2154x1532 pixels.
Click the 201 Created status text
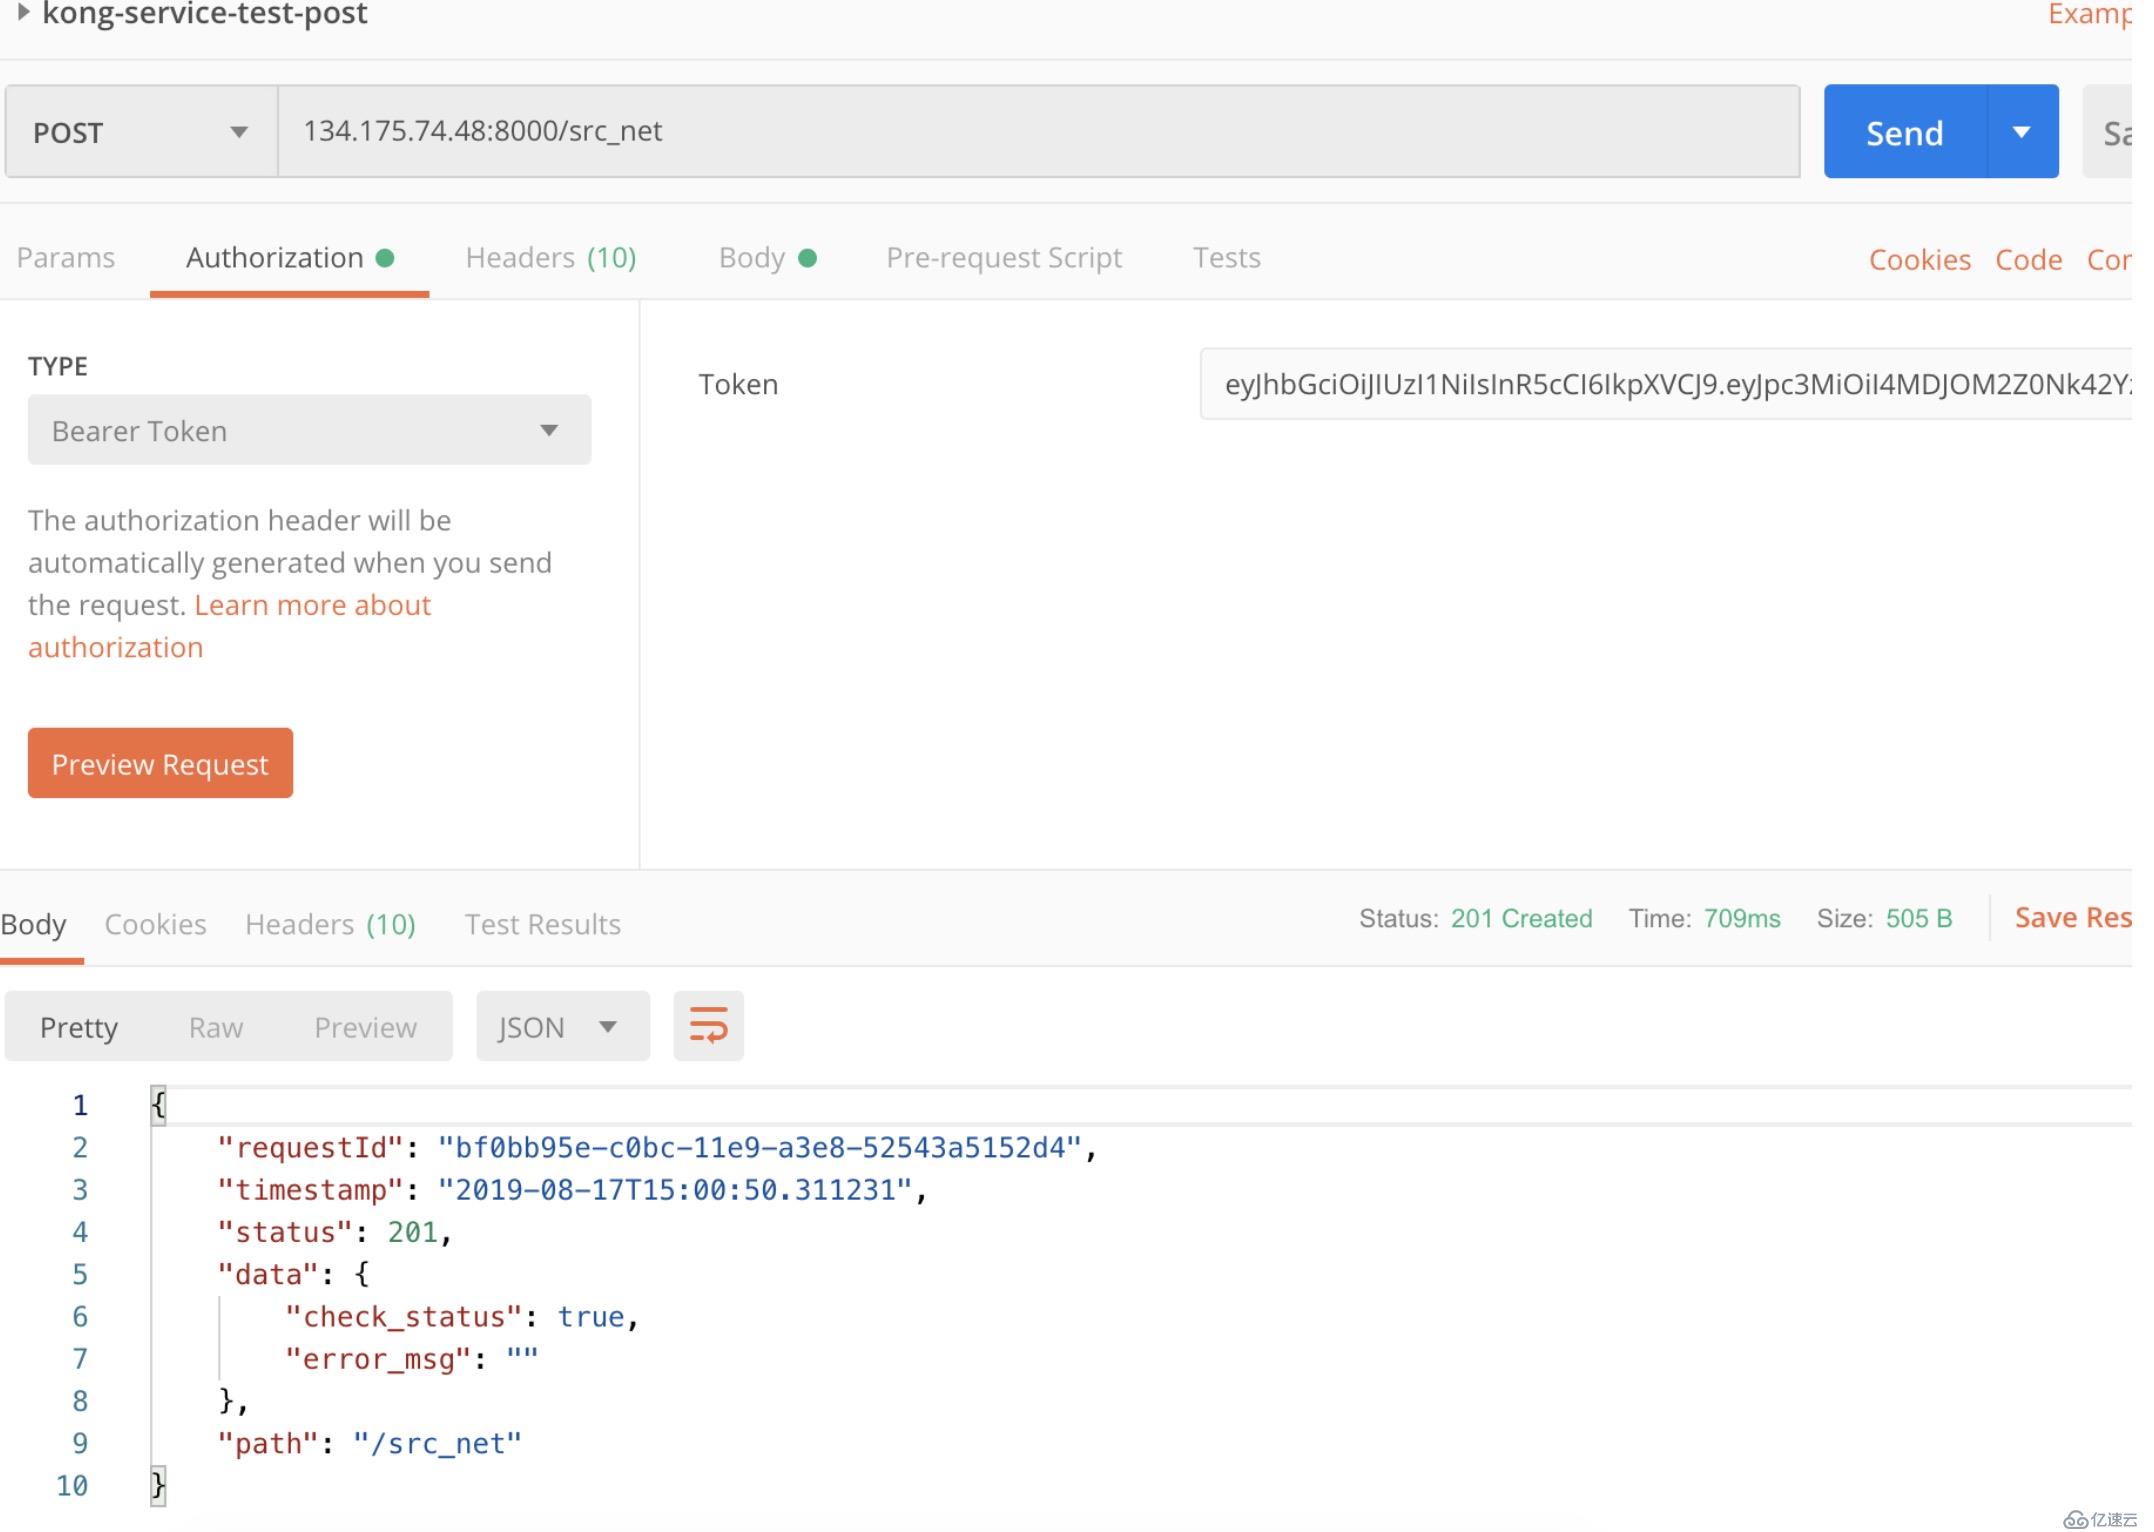tap(1521, 918)
